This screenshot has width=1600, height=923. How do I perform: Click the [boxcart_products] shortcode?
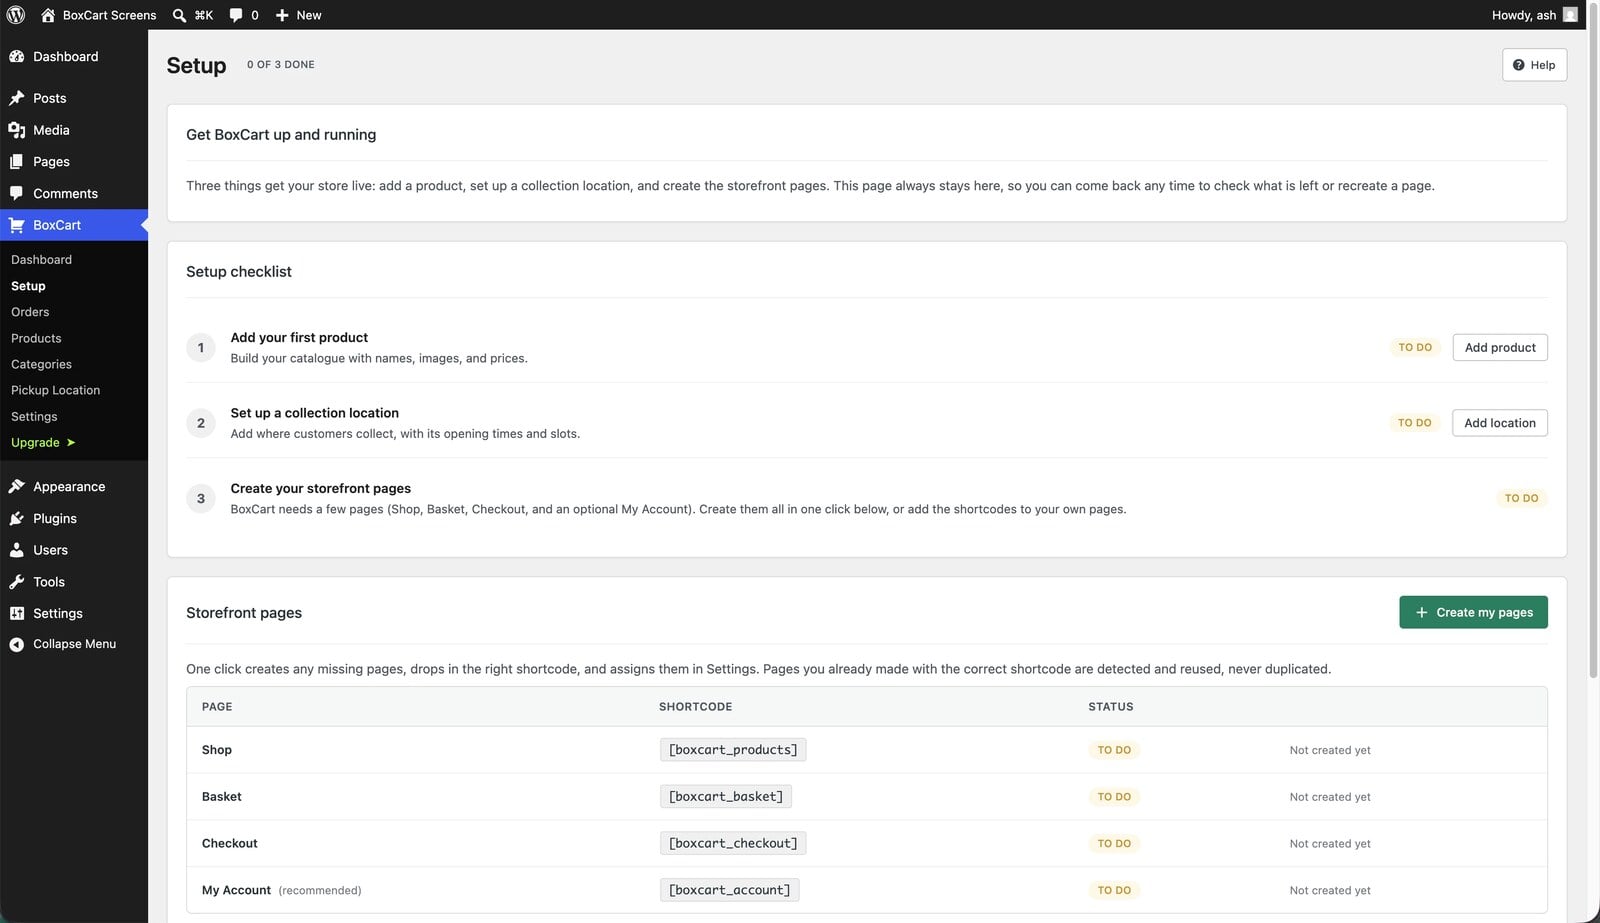733,750
